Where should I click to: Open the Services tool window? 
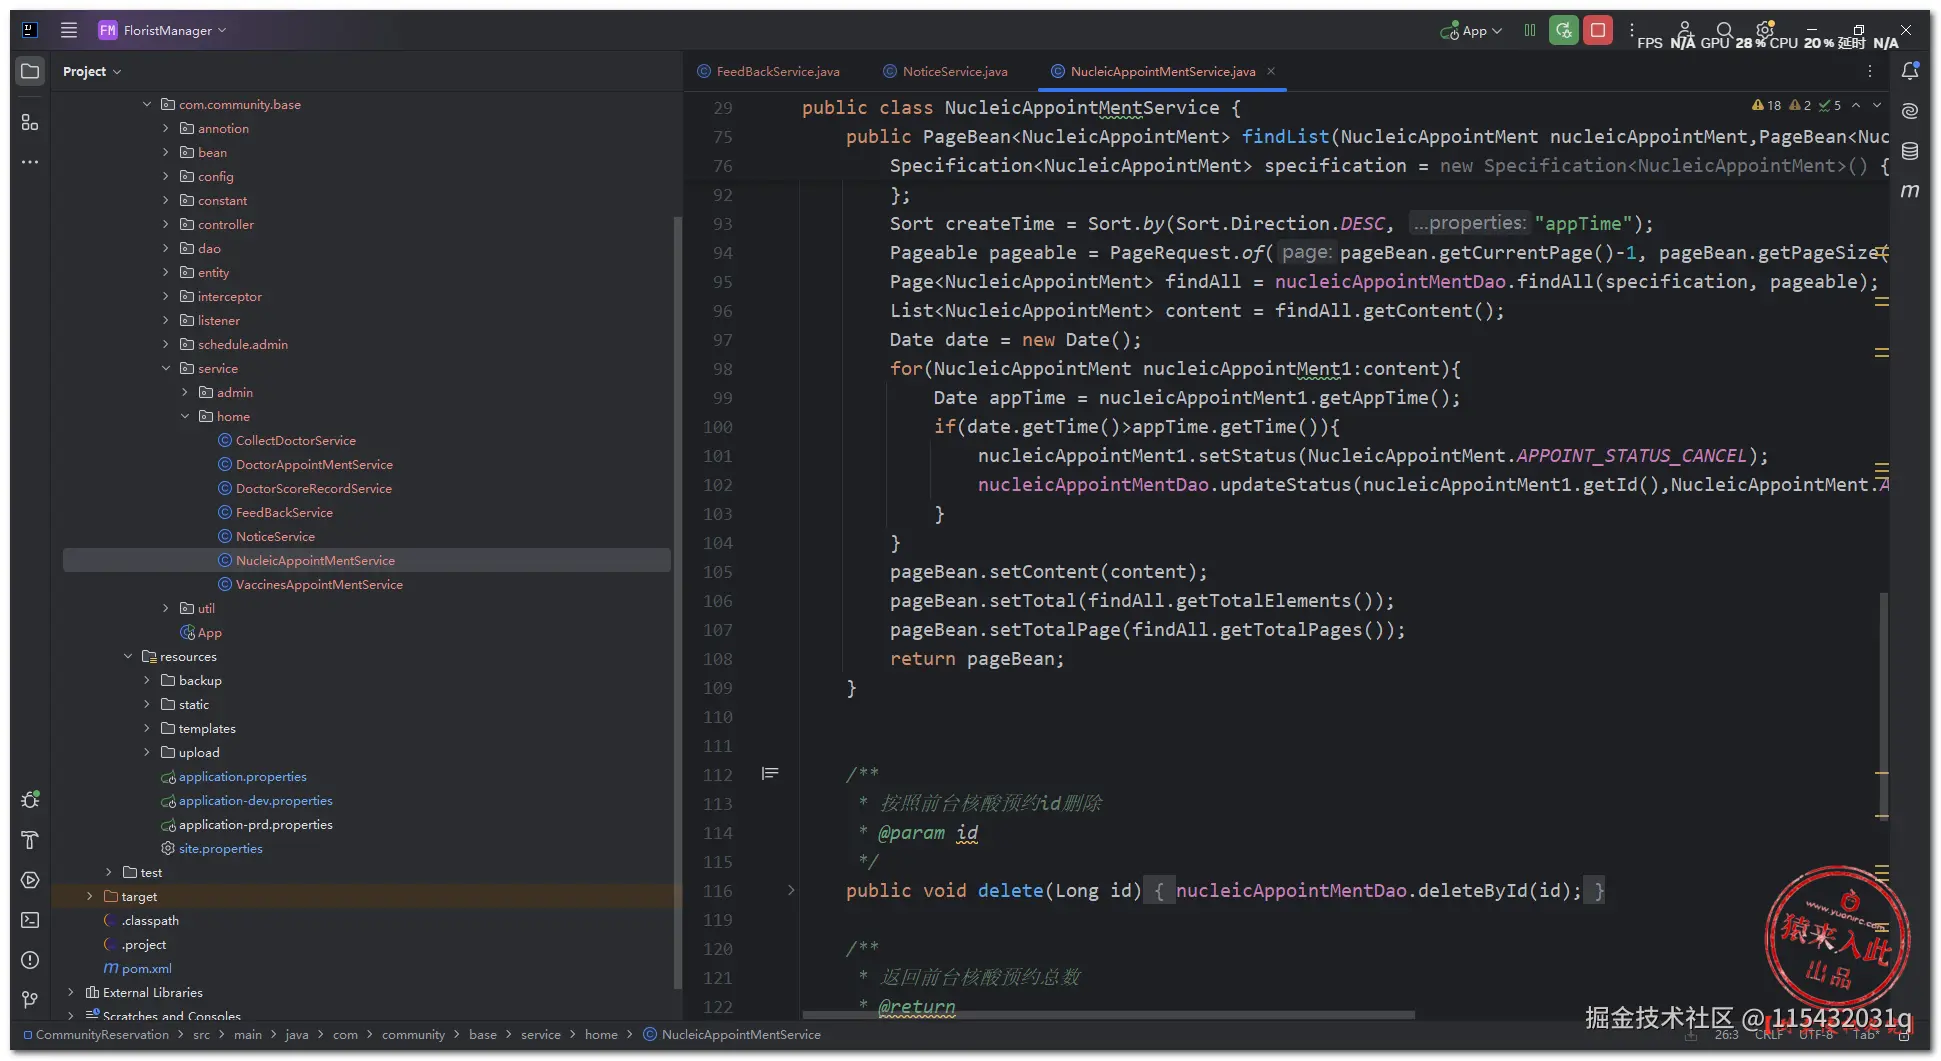(30, 880)
